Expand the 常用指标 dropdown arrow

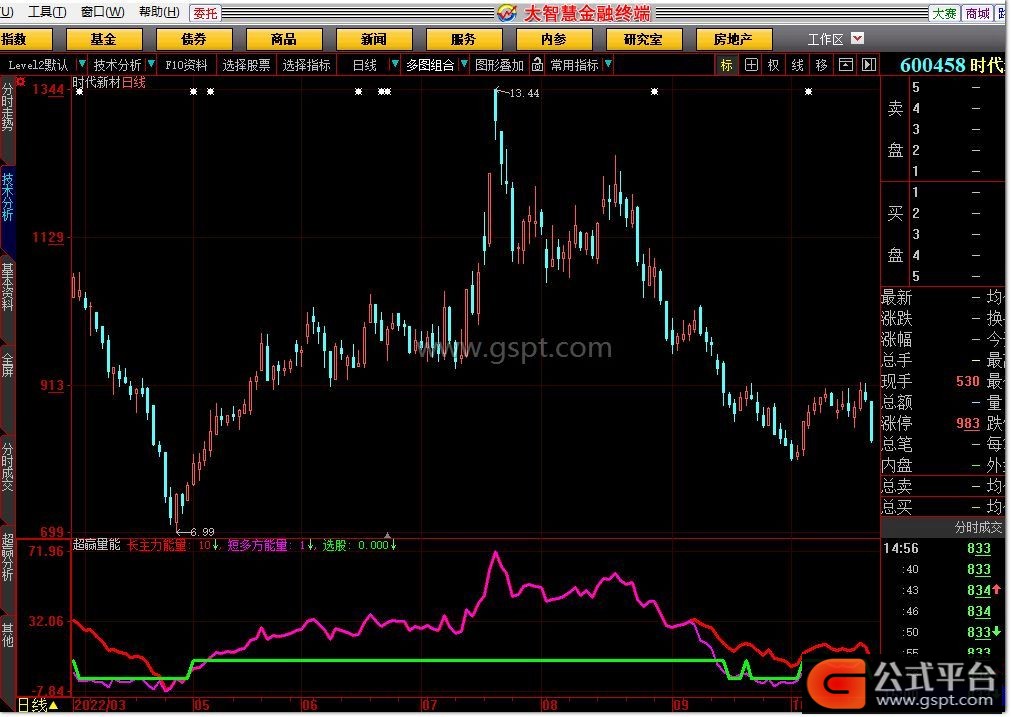click(x=608, y=65)
